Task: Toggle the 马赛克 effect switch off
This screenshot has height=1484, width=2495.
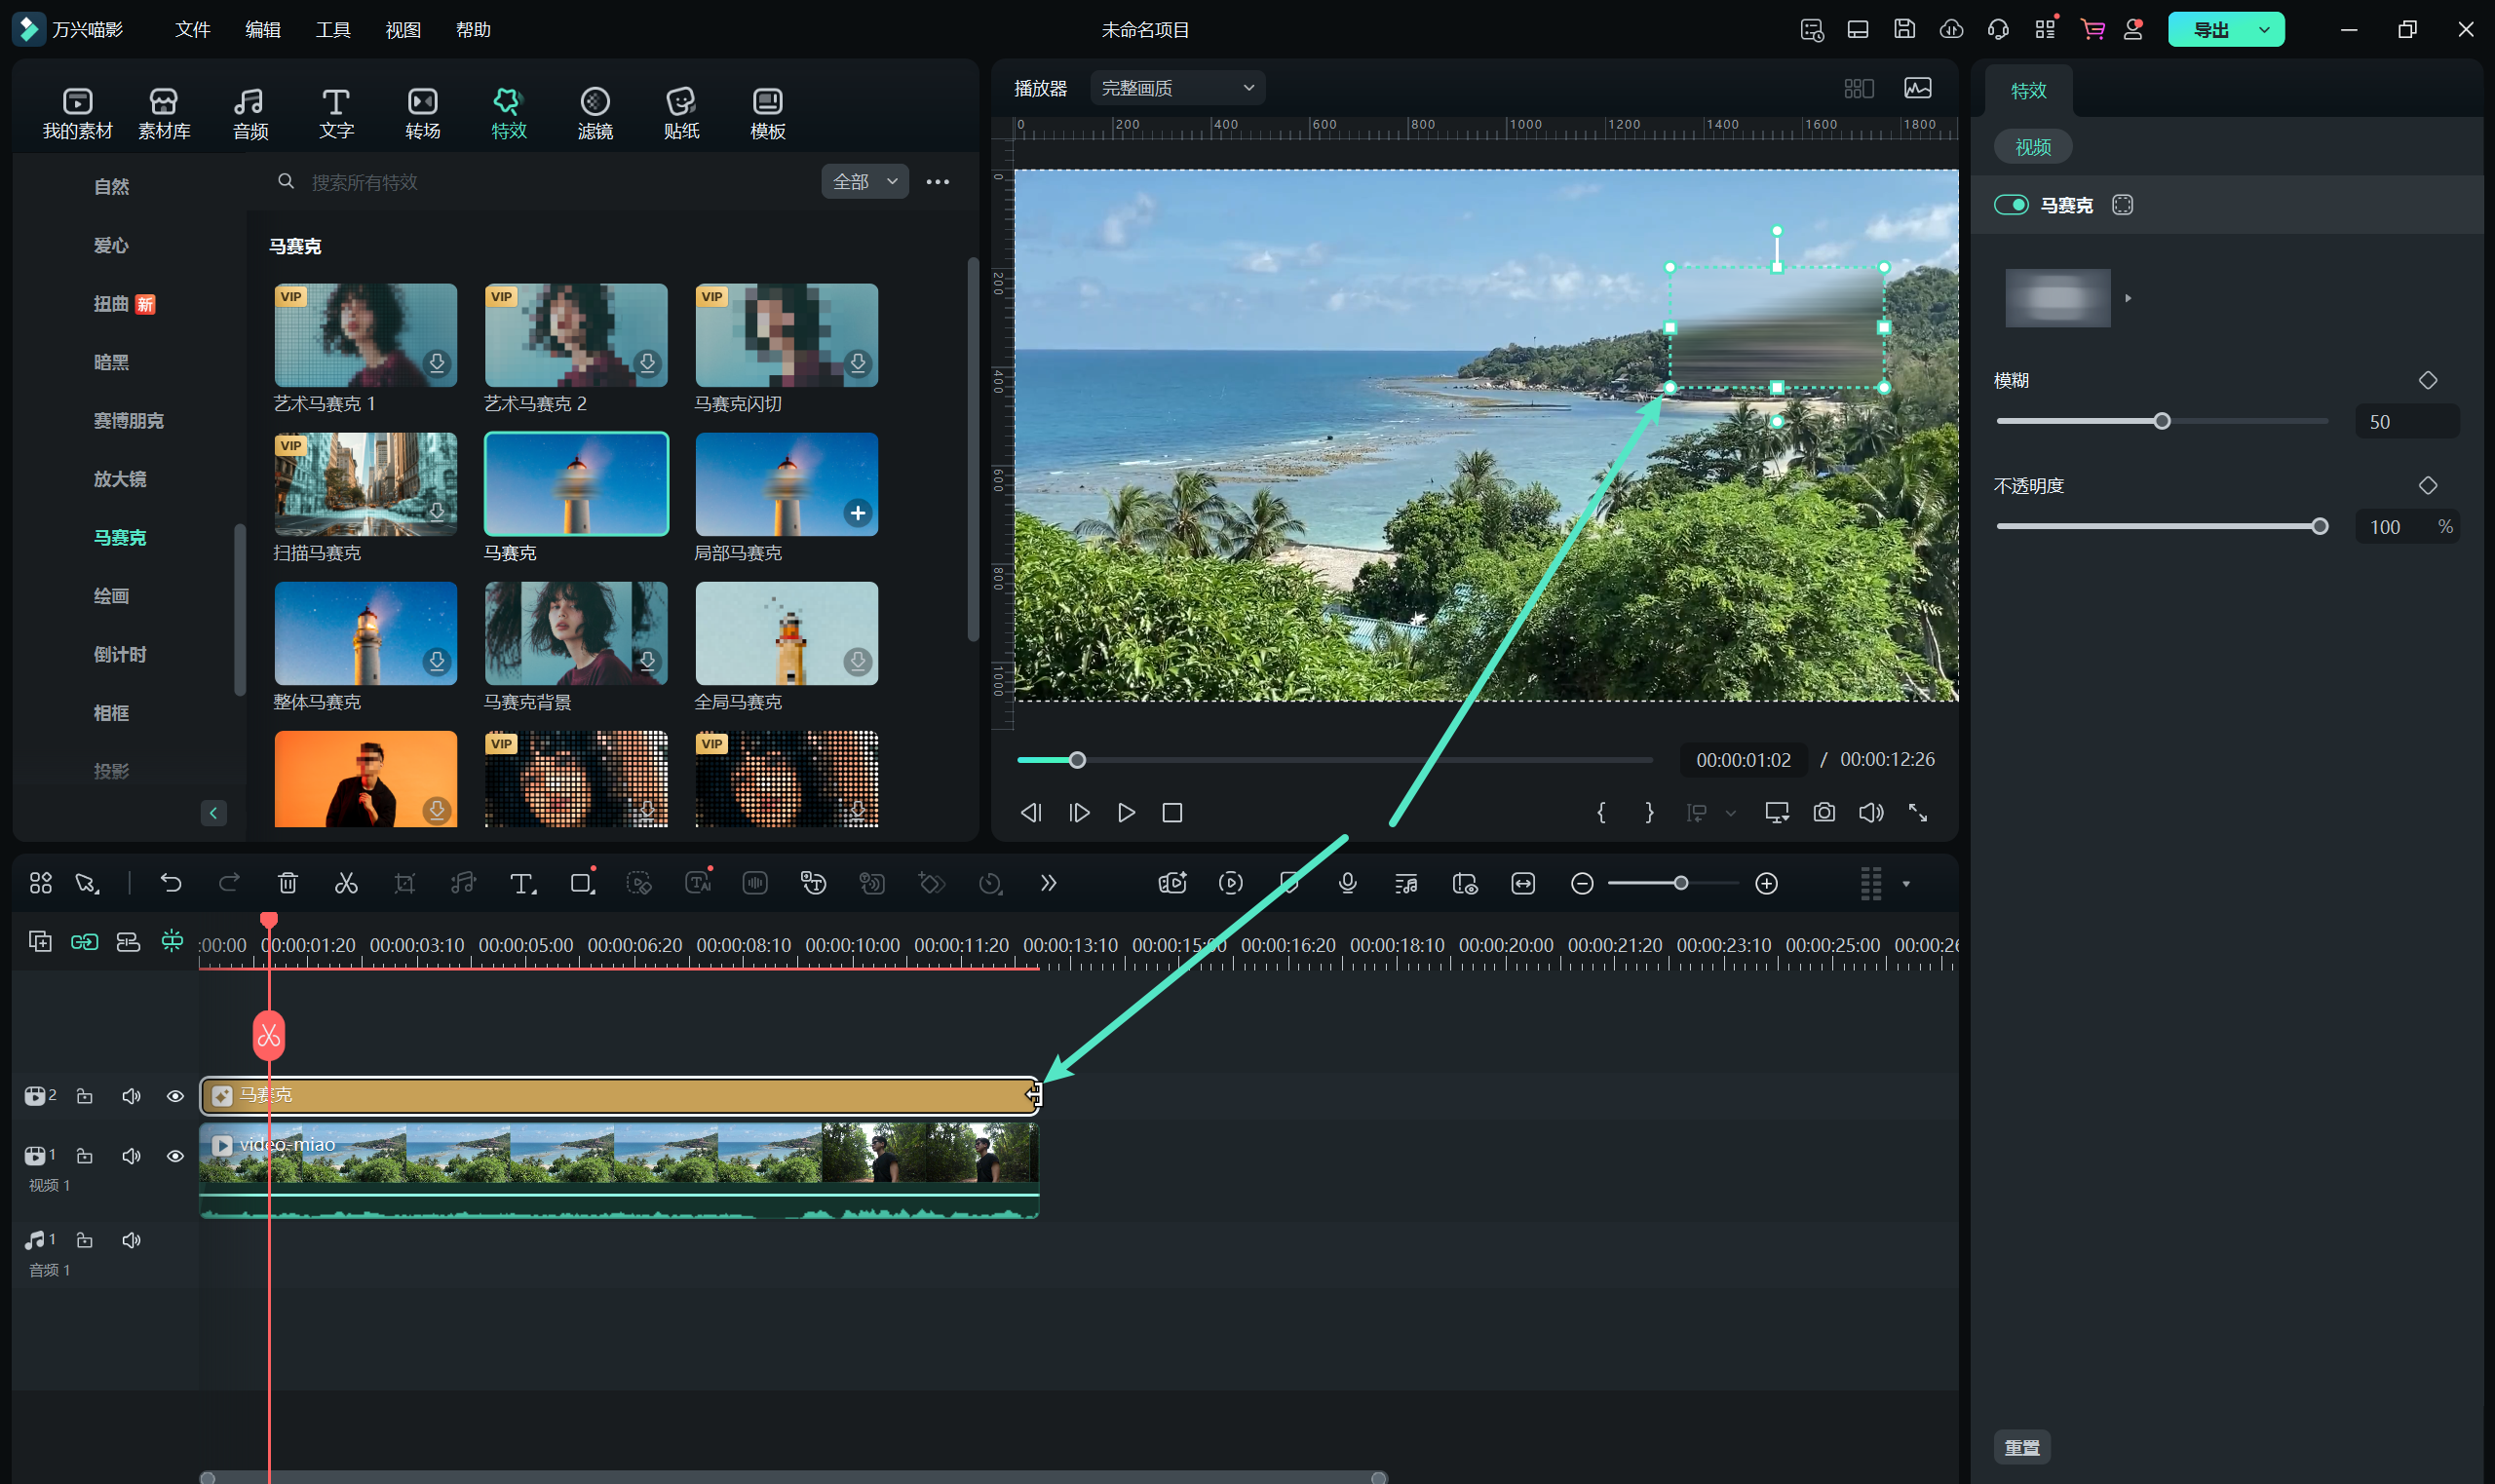Action: tap(2011, 205)
